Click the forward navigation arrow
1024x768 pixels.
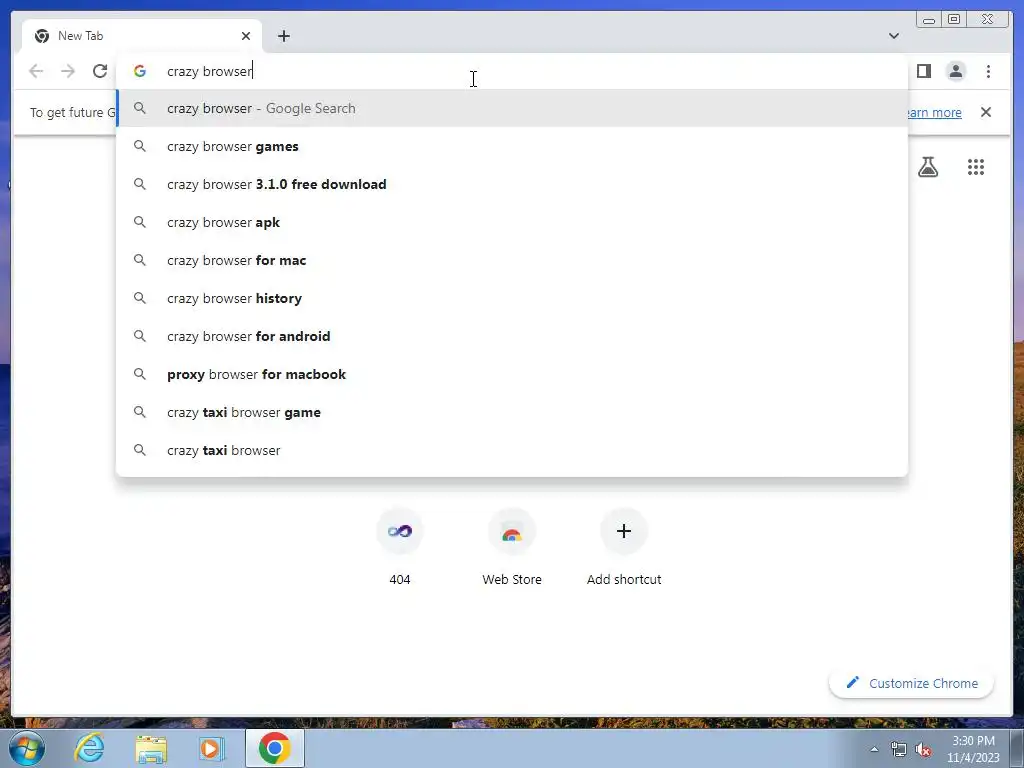tap(68, 71)
